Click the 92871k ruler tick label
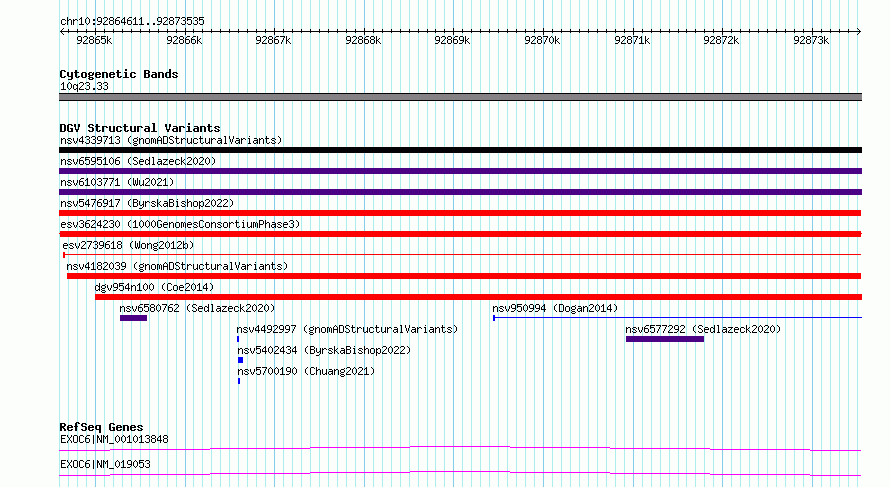Image resolution: width=890 pixels, height=487 pixels. [x=632, y=40]
